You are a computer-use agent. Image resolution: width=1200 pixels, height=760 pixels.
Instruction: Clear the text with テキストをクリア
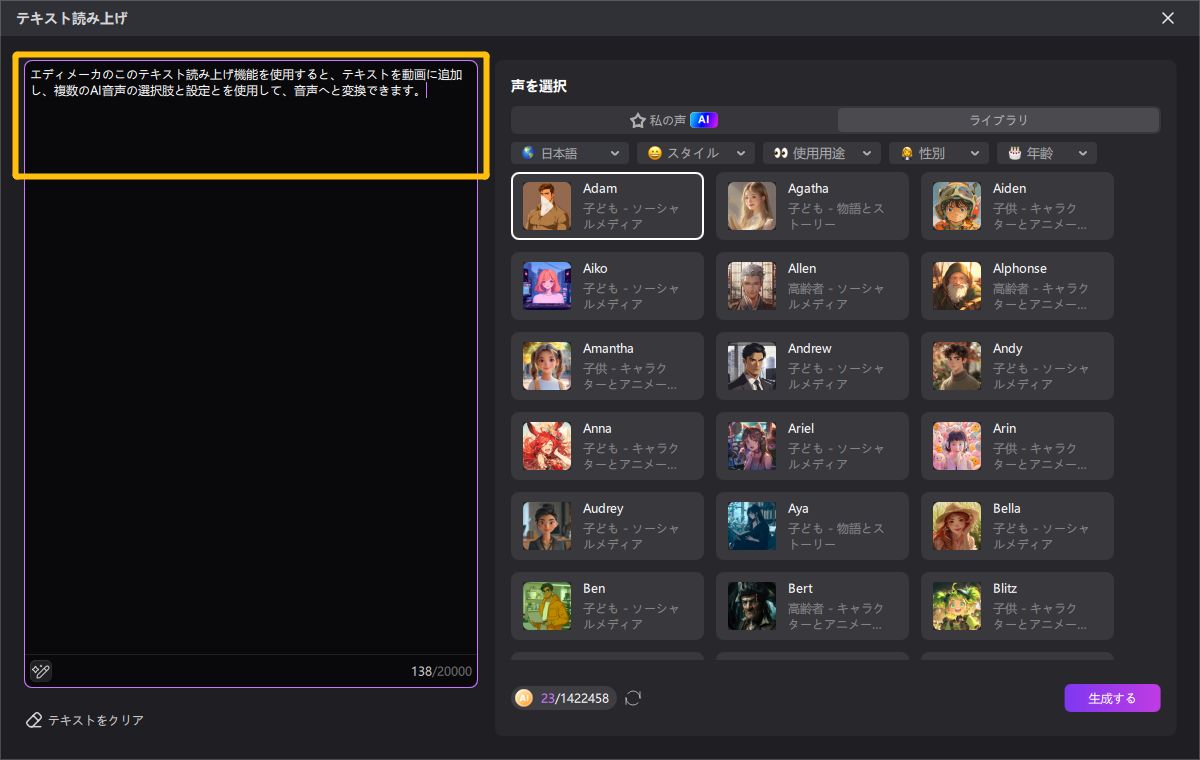[x=85, y=720]
